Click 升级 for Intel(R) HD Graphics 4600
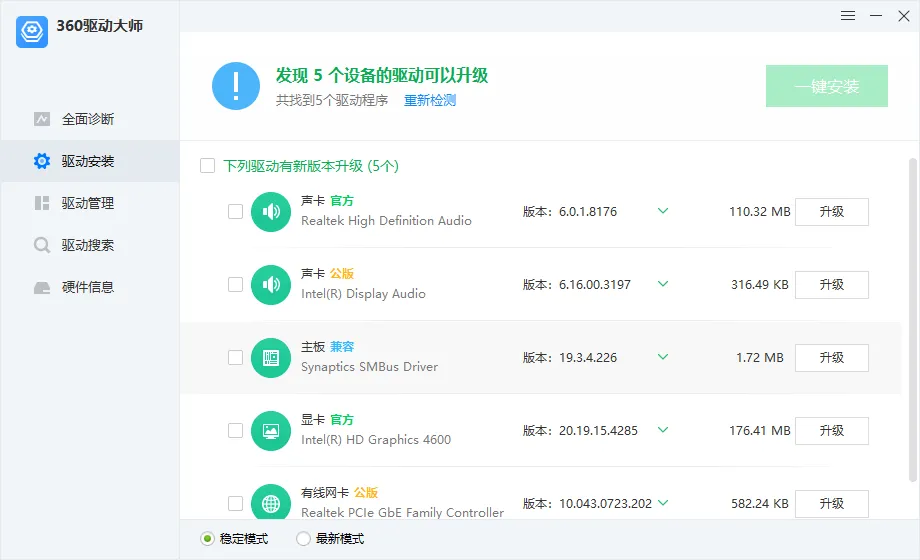The width and height of the screenshot is (920, 560). click(831, 431)
